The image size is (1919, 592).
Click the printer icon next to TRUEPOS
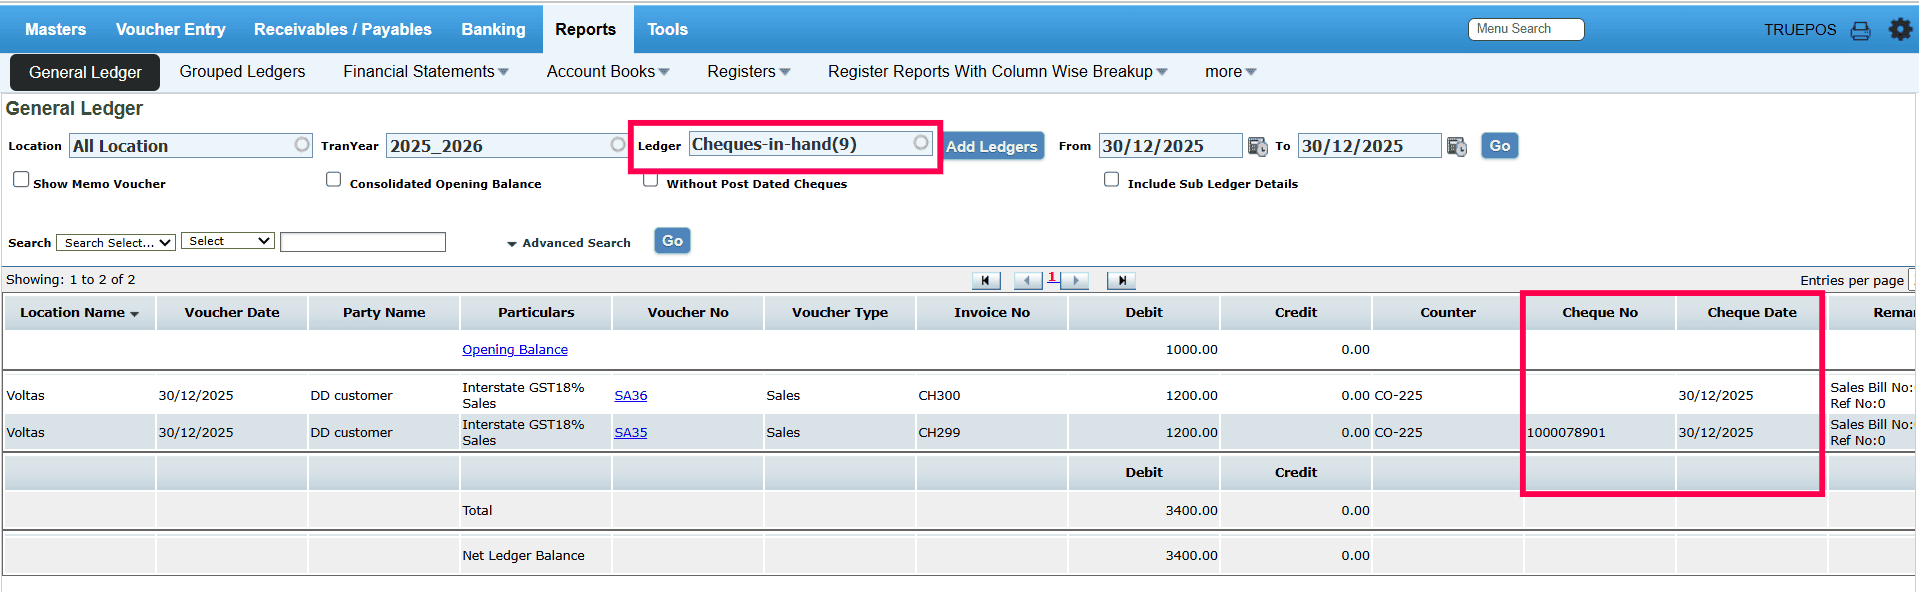click(1860, 30)
